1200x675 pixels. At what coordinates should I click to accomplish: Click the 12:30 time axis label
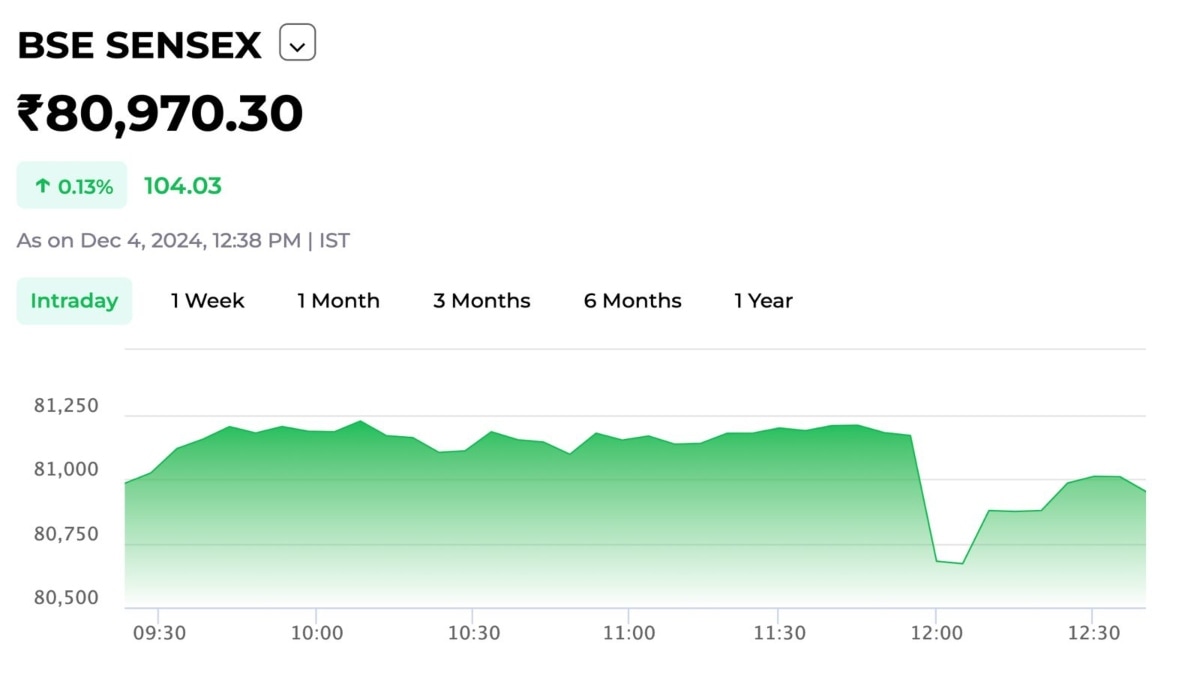(1094, 633)
